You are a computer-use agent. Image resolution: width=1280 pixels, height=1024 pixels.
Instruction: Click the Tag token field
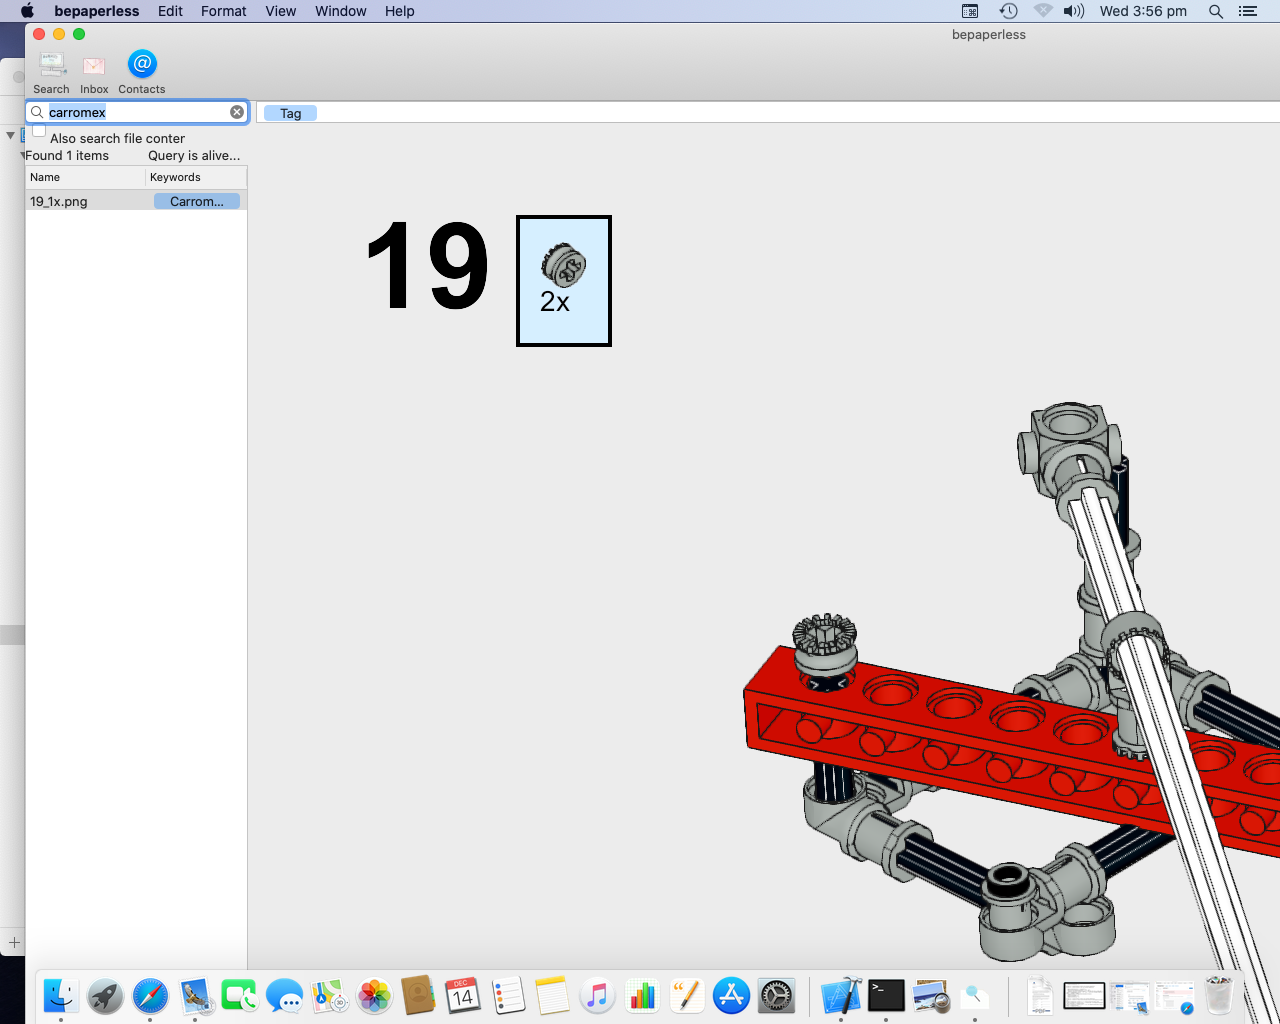pos(290,113)
